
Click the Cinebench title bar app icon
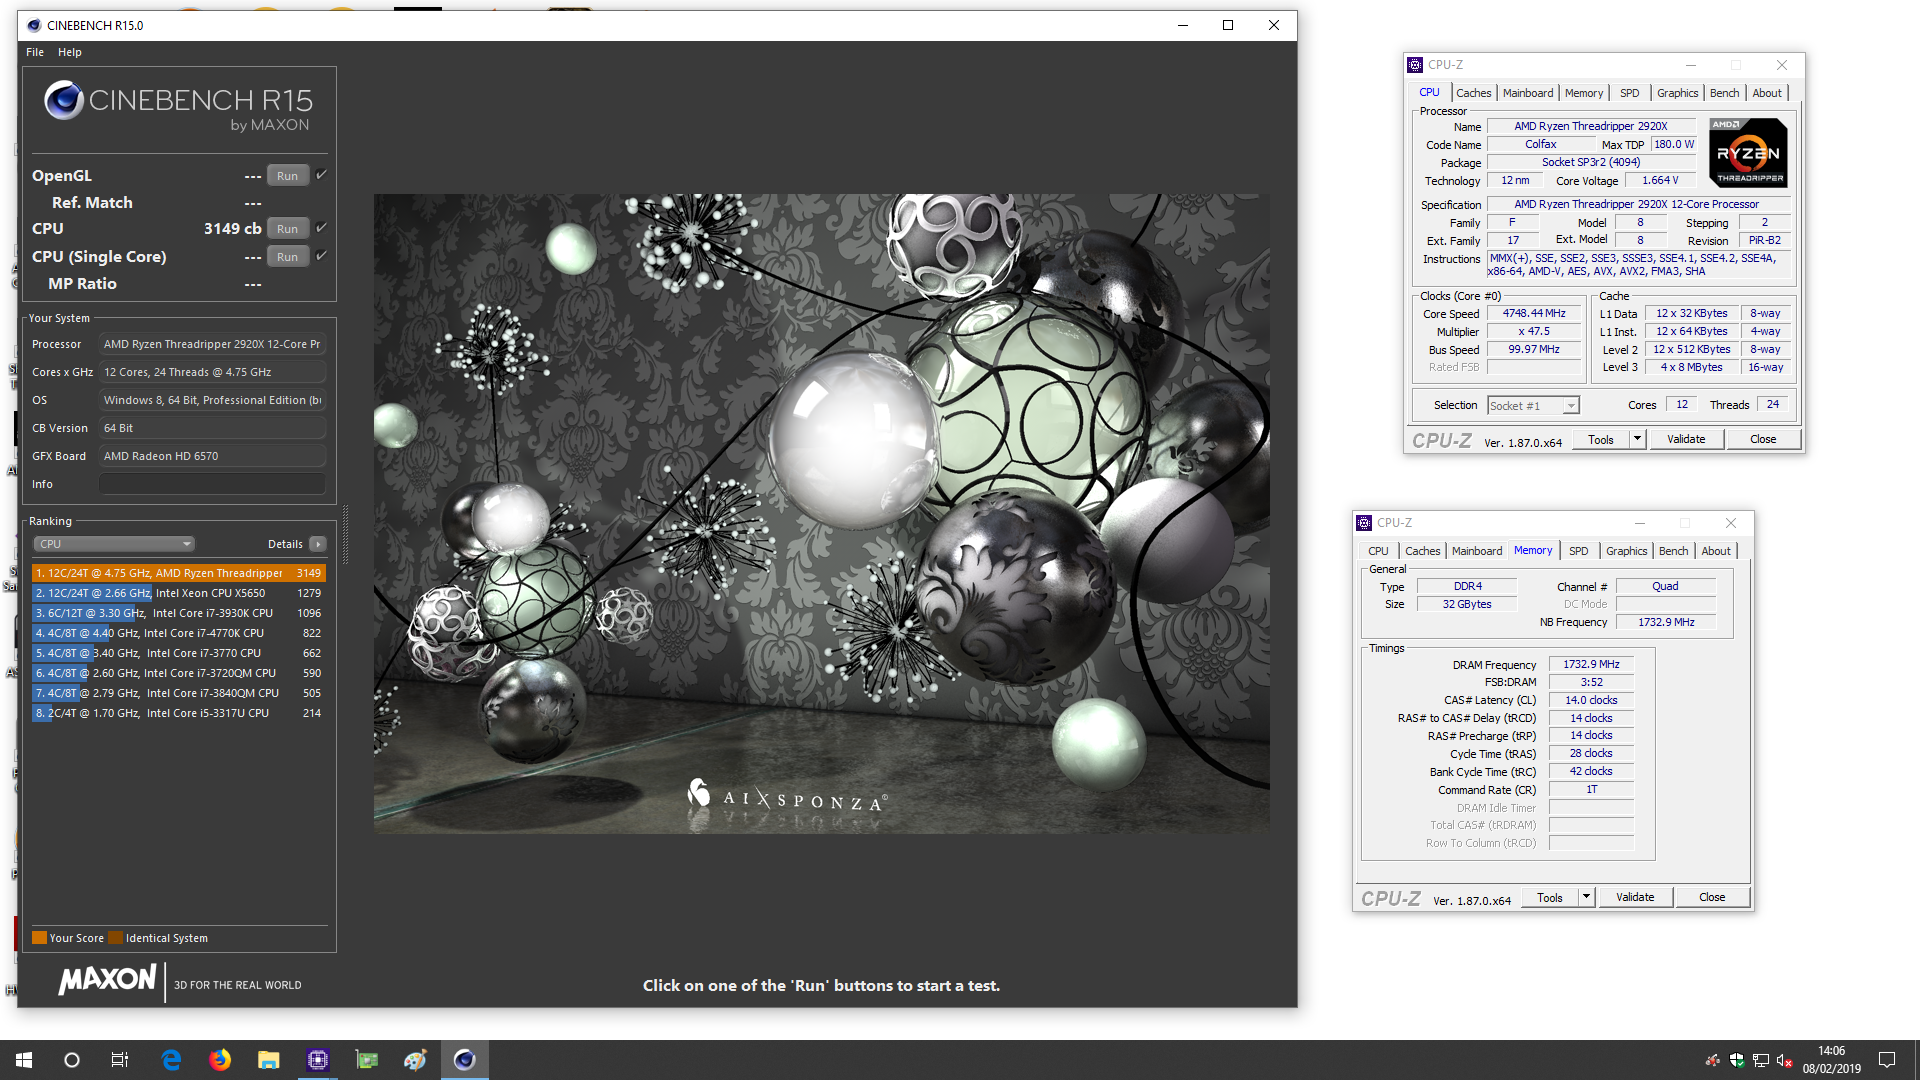34,25
